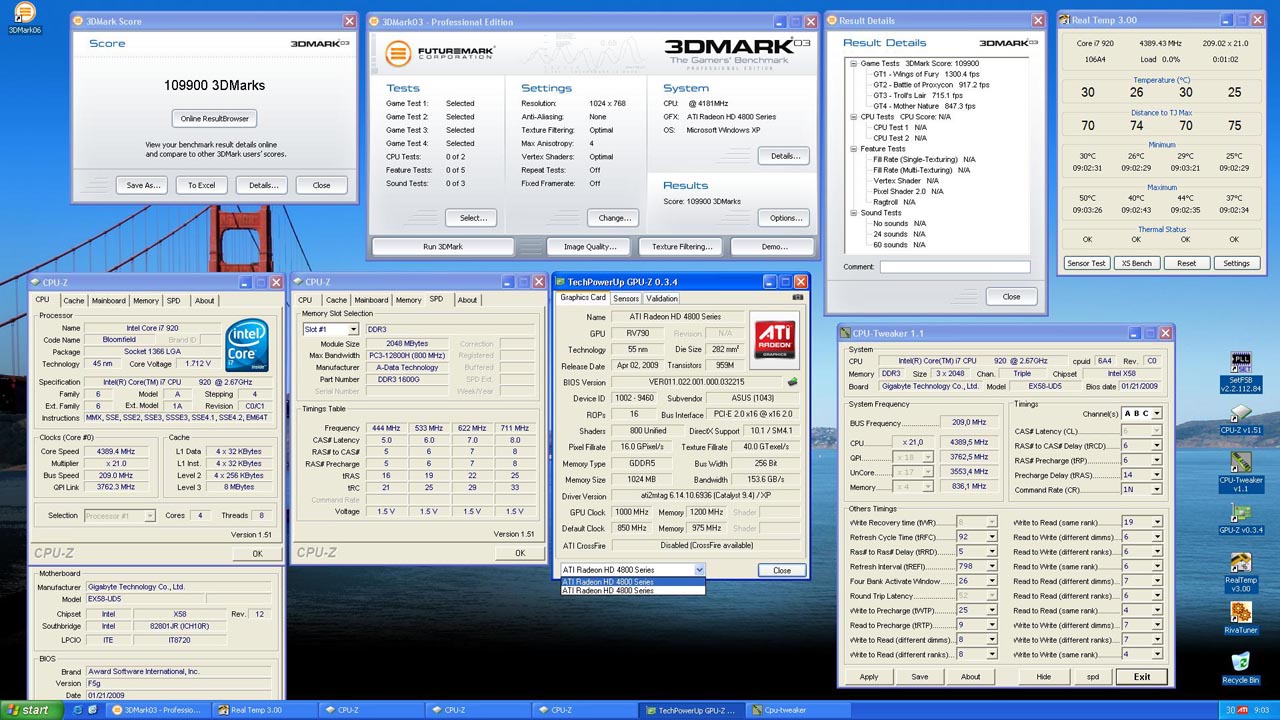1280x720 pixels.
Task: Open the Channel(s) A B C dropdown
Action: pyautogui.click(x=1157, y=413)
